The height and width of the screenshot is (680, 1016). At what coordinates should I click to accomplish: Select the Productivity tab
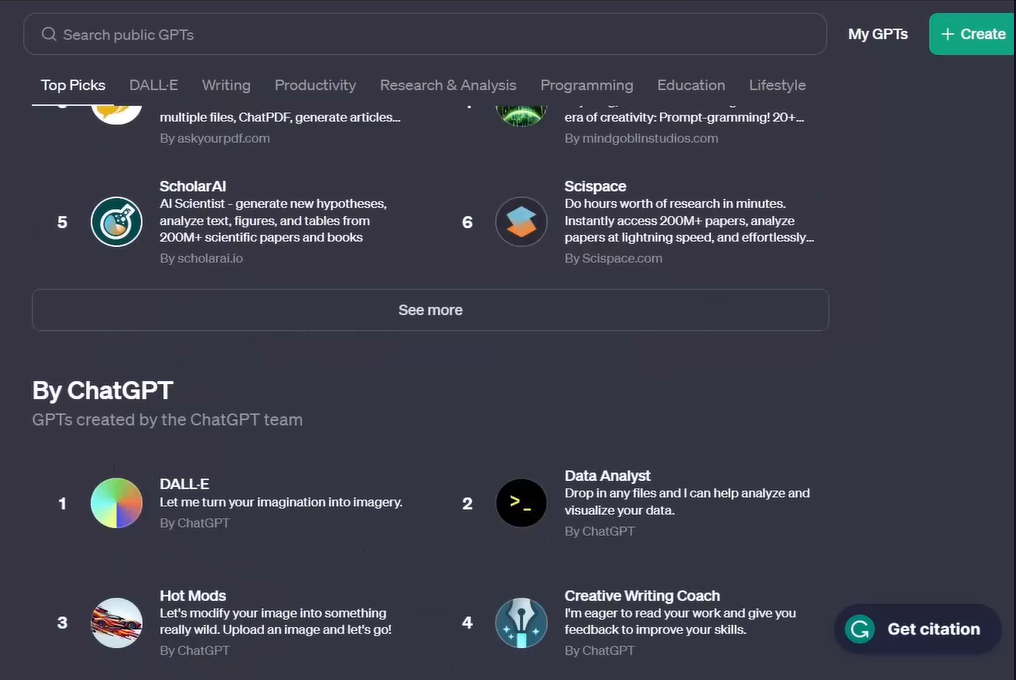click(316, 85)
